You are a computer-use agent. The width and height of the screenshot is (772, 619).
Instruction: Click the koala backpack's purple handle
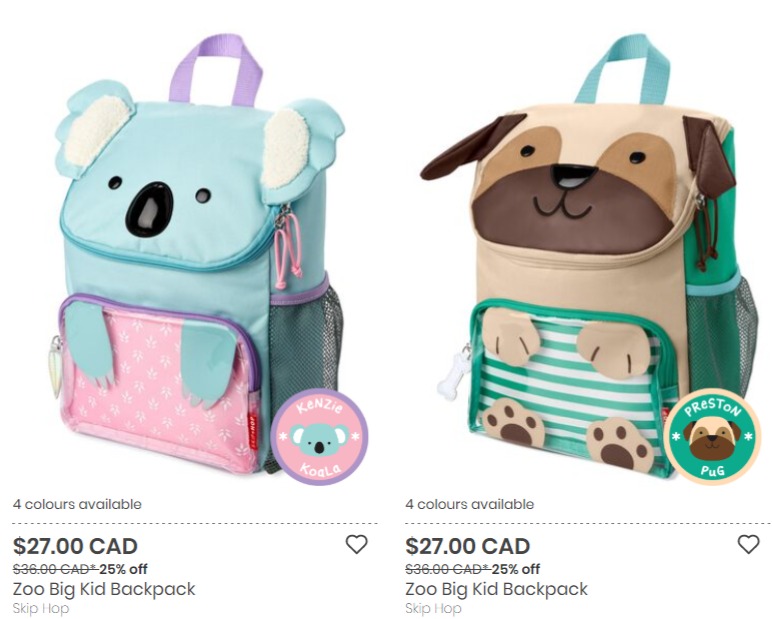point(216,69)
